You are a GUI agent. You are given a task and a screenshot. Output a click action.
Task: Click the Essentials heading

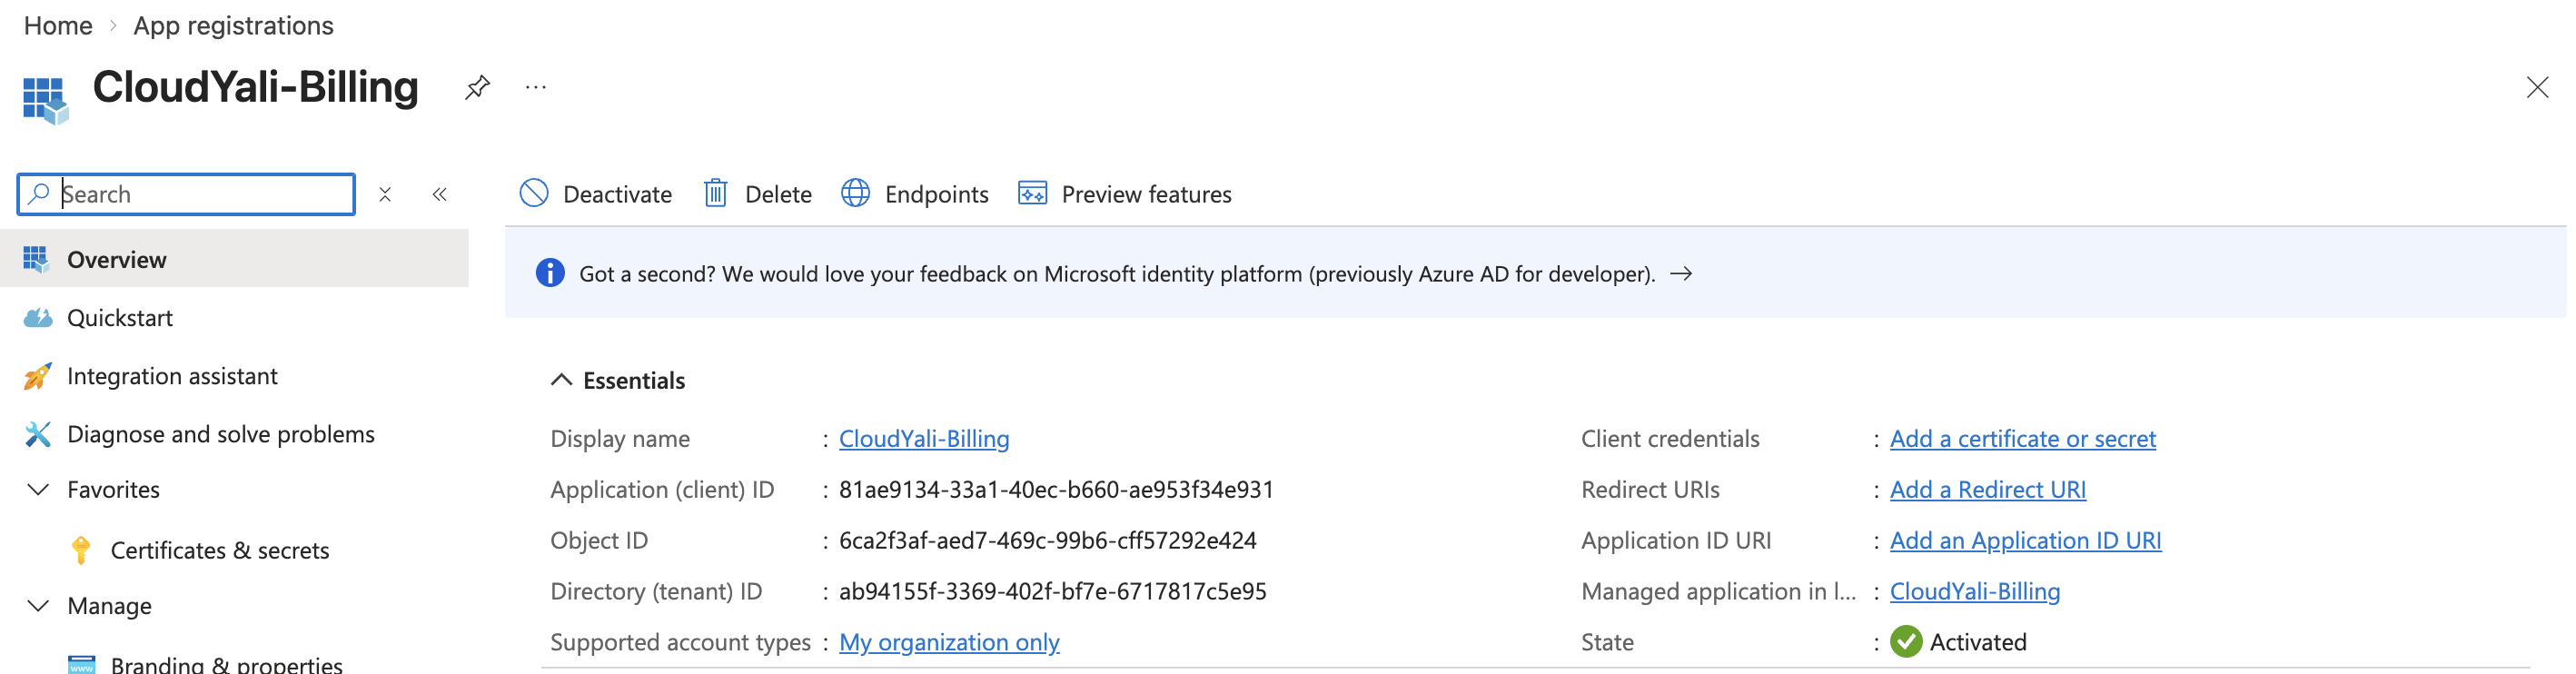coord(634,380)
